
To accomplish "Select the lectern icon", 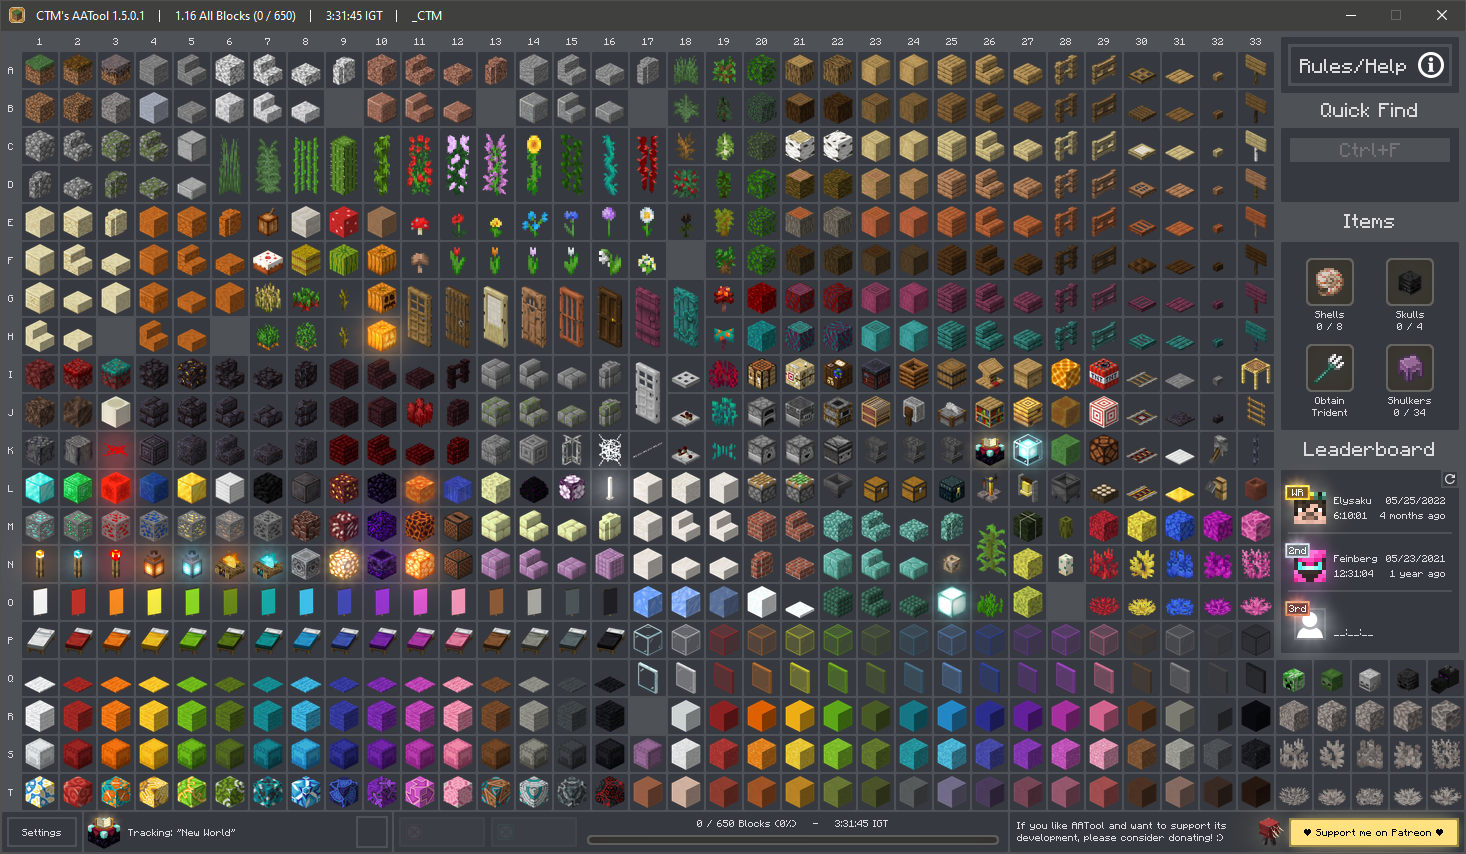I will click(989, 374).
